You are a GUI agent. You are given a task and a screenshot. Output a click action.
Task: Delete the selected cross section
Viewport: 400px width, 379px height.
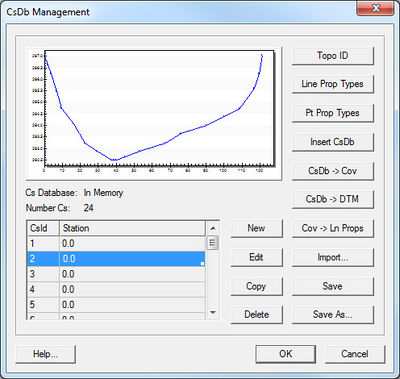(x=256, y=315)
